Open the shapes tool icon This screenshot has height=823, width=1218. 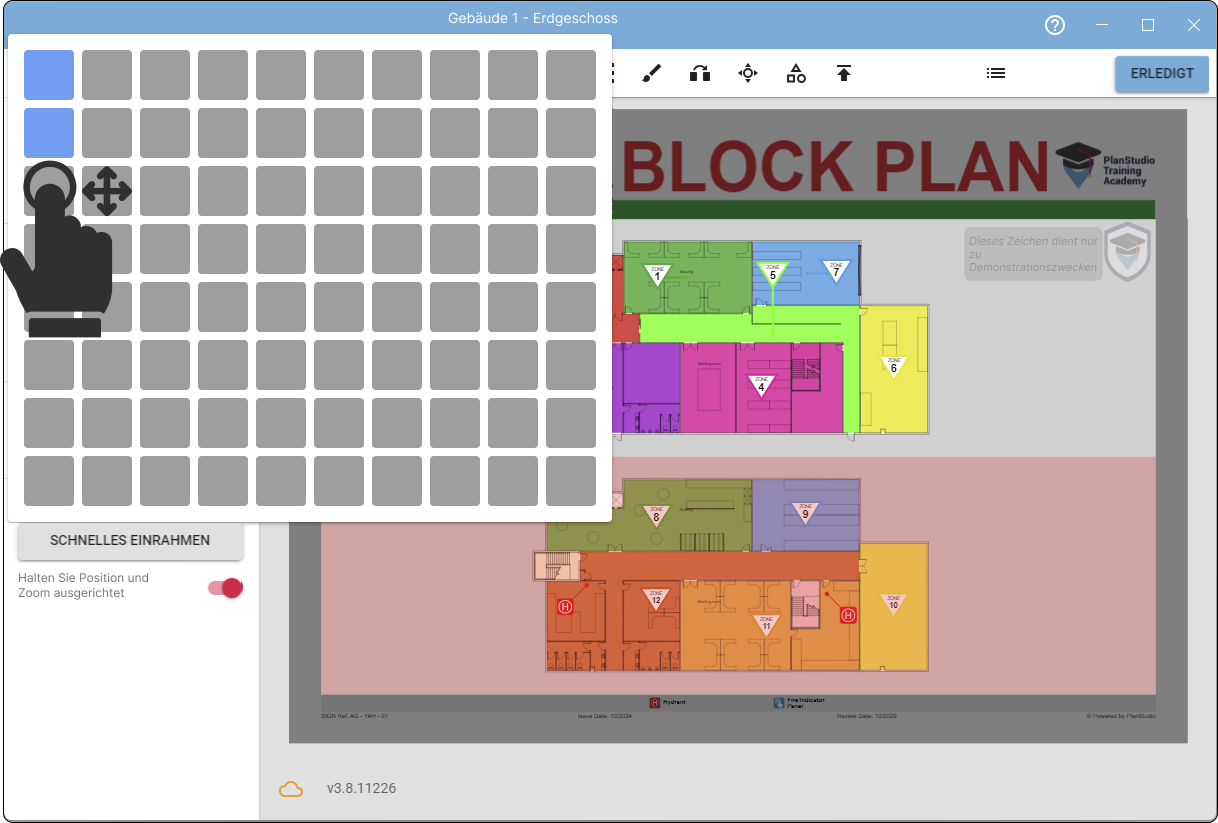(x=796, y=73)
